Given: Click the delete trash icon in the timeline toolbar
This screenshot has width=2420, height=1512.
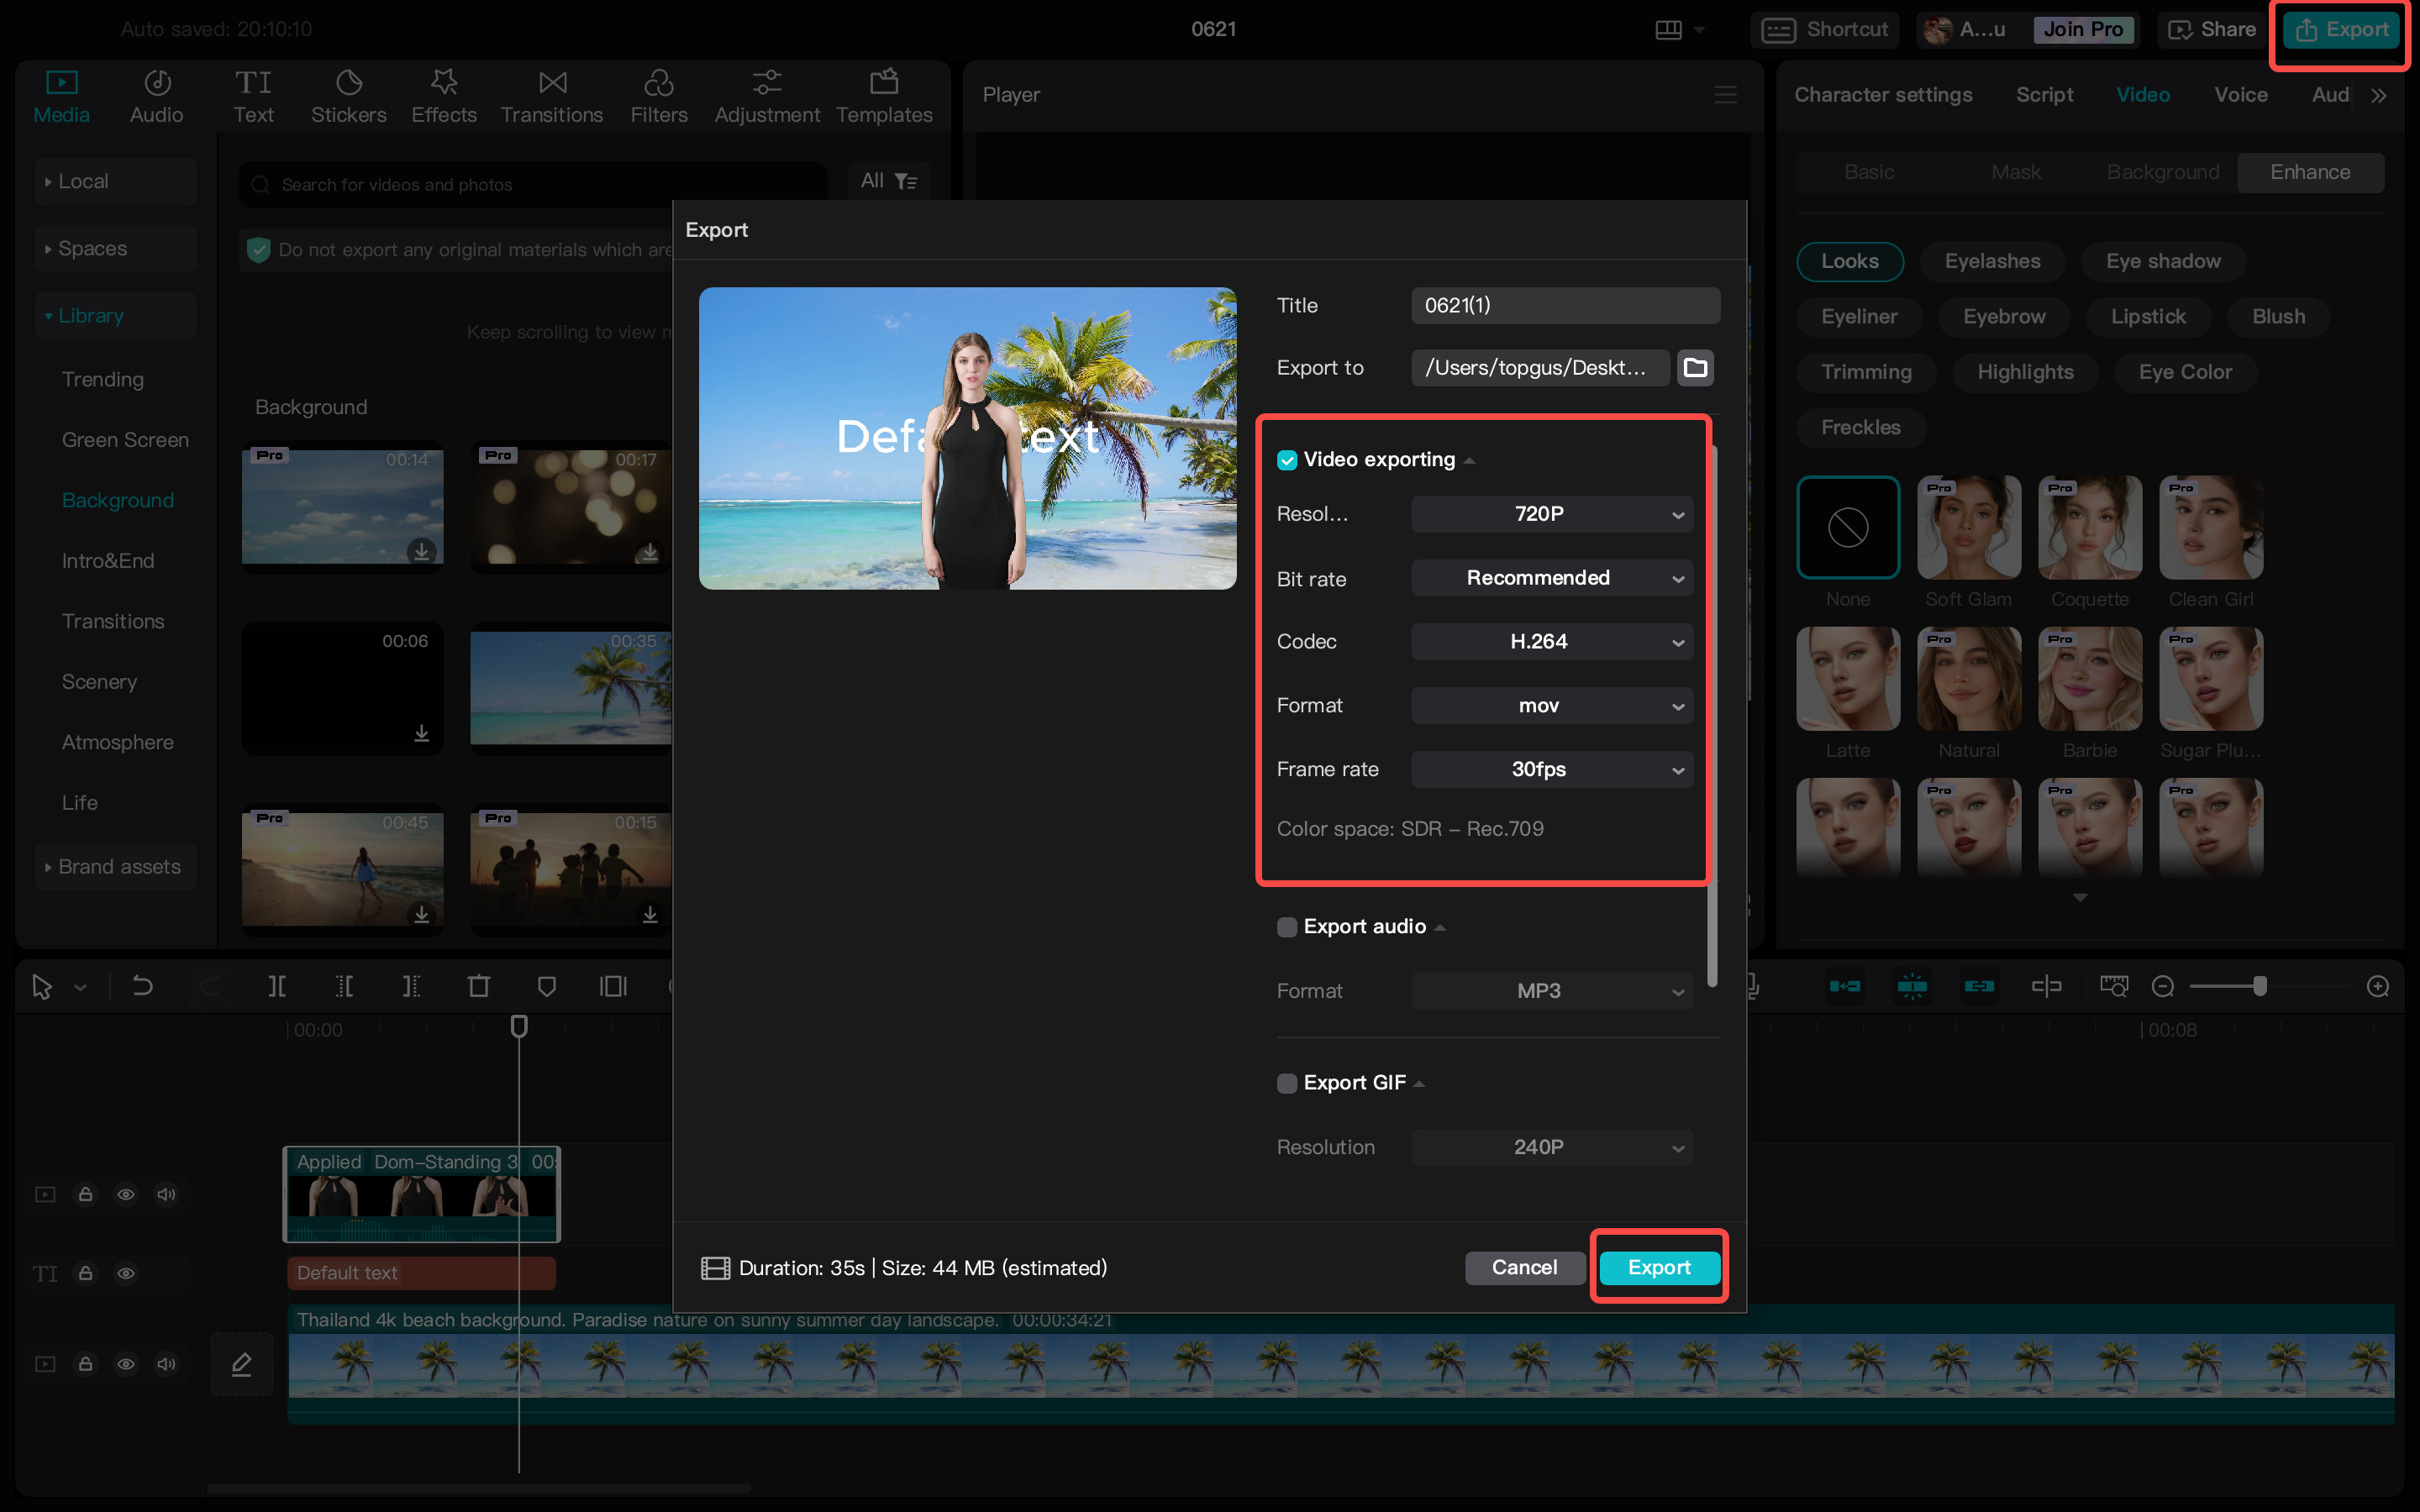Looking at the screenshot, I should tap(479, 987).
